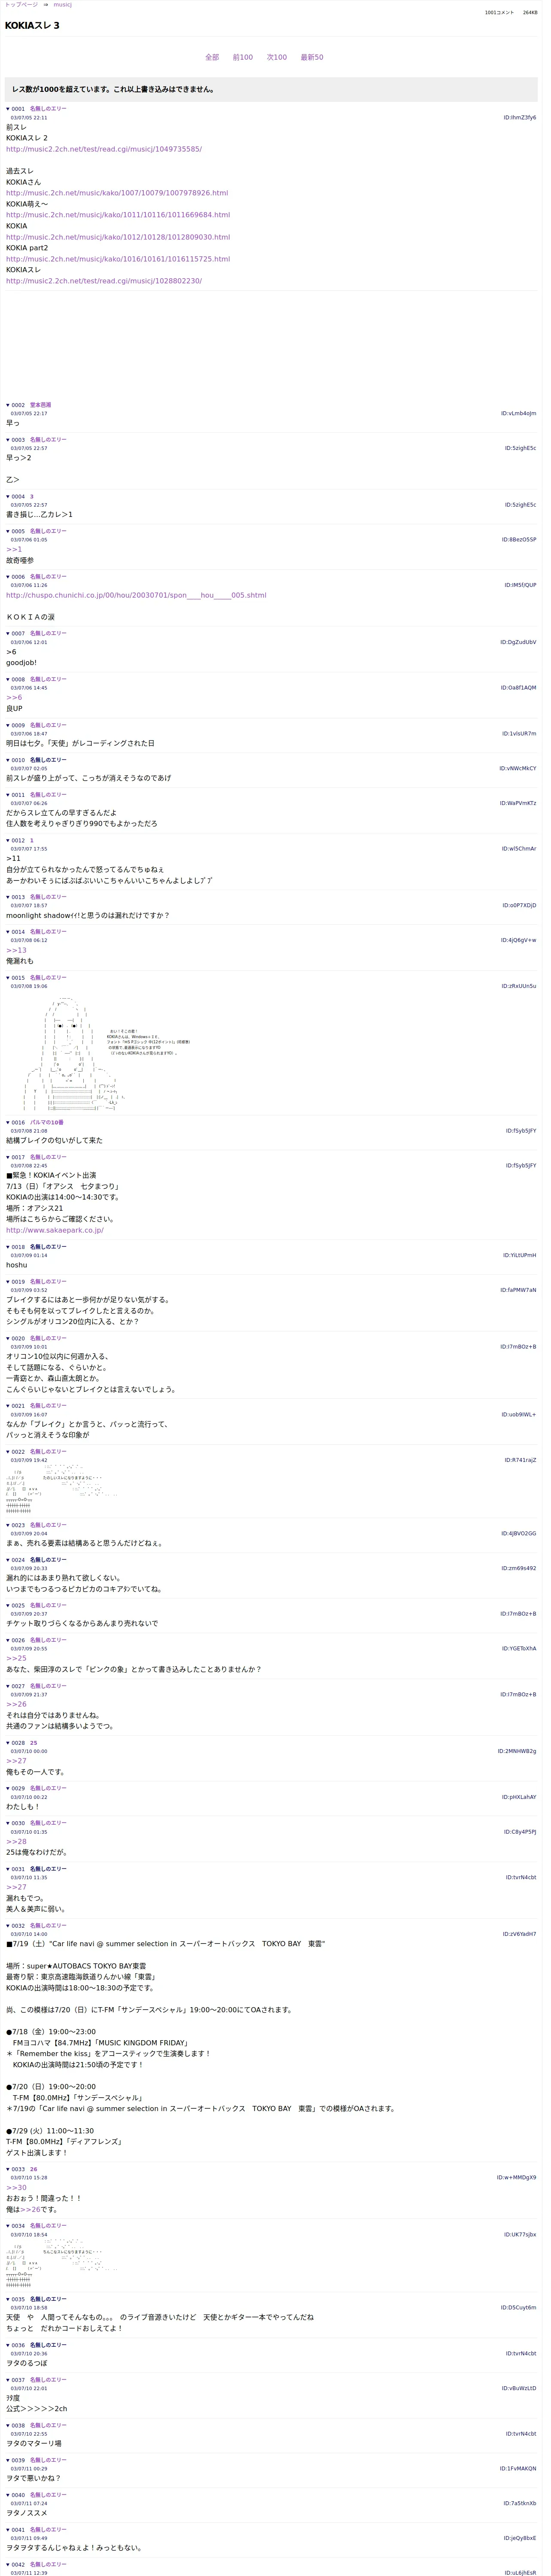Follow the >>26 anchor in post 0027
Viewport: 551px width, 2576px height.
coord(16,1704)
